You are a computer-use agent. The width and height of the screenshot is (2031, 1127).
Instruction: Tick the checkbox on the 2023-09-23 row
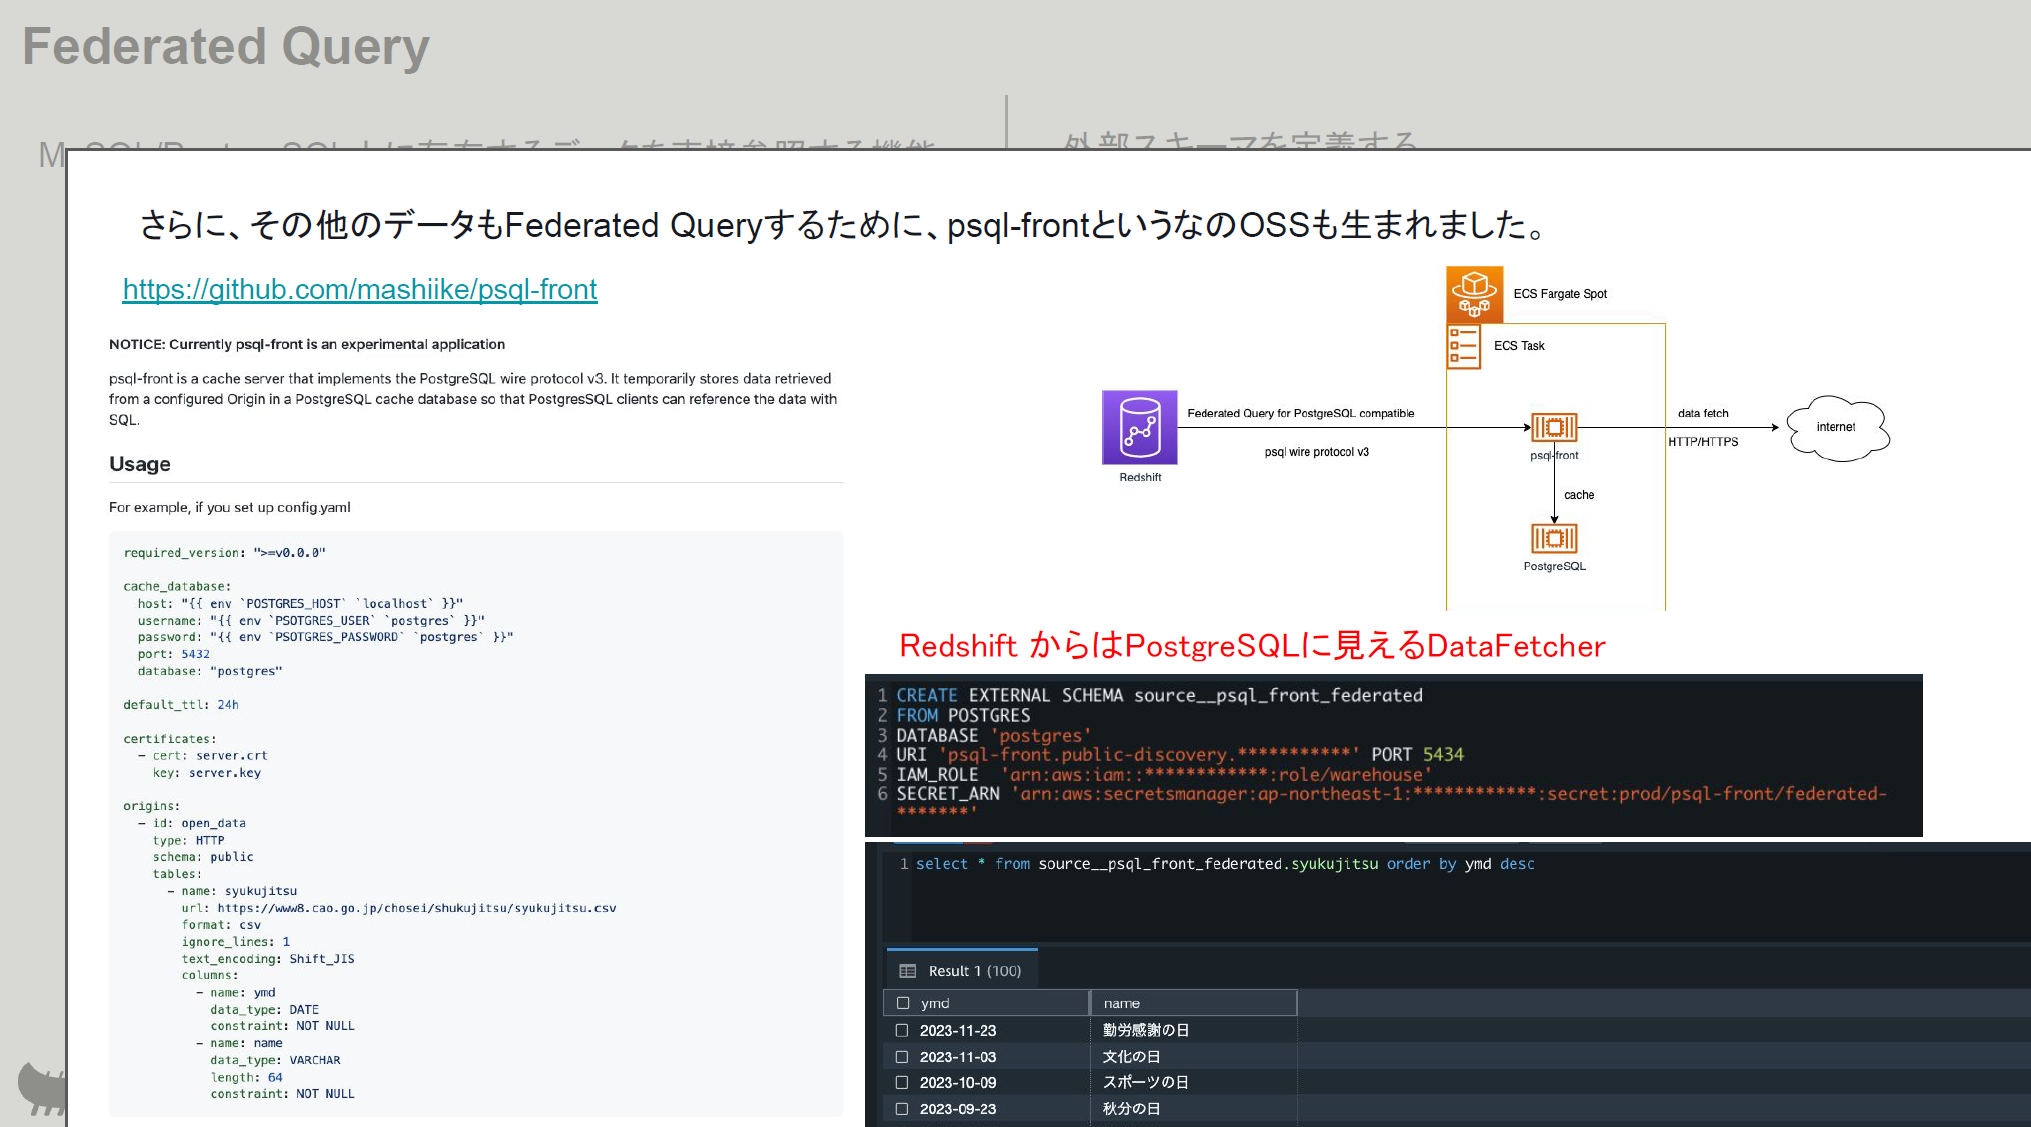tap(902, 1109)
